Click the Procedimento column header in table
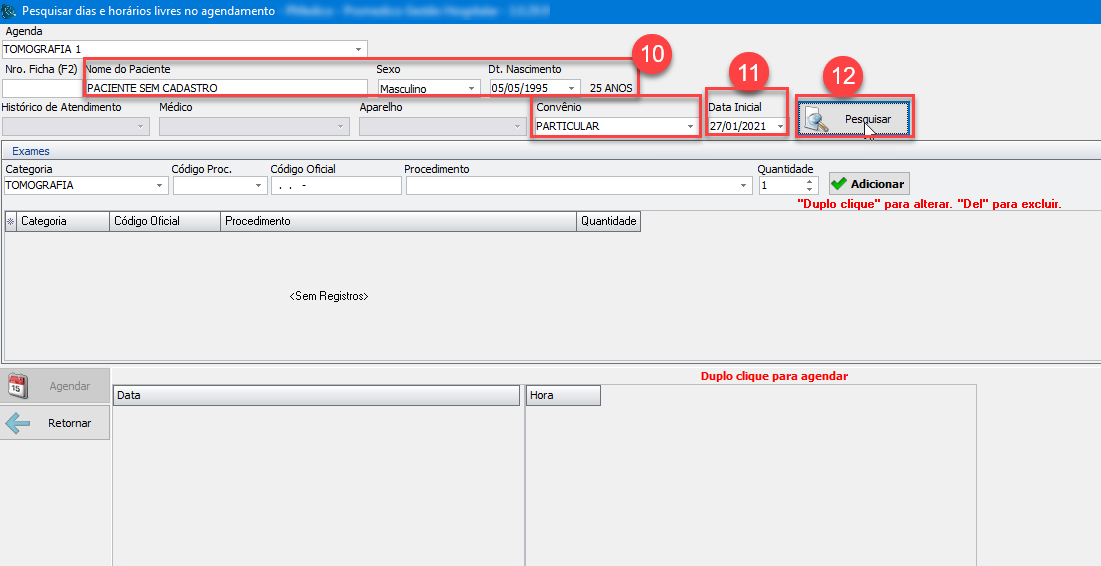Viewport: 1101px width, 566px height. pos(397,221)
